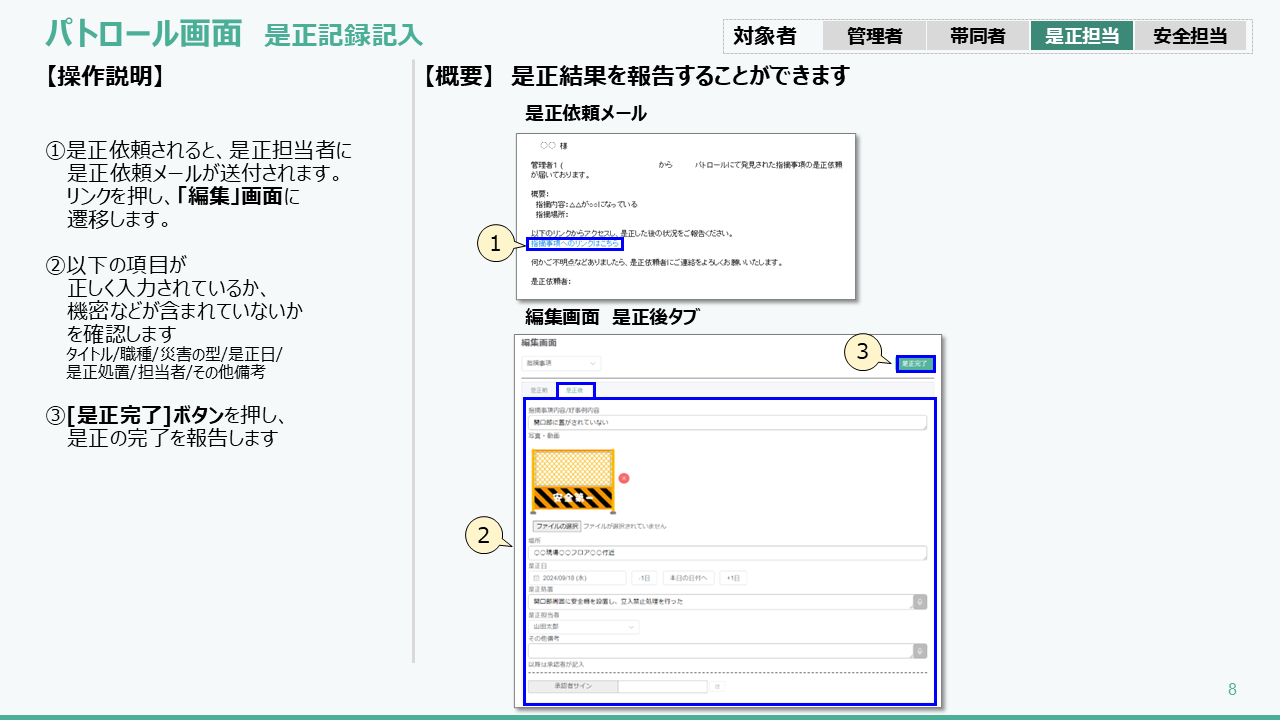
Task: Click the 場所 location input field
Action: (x=727, y=553)
